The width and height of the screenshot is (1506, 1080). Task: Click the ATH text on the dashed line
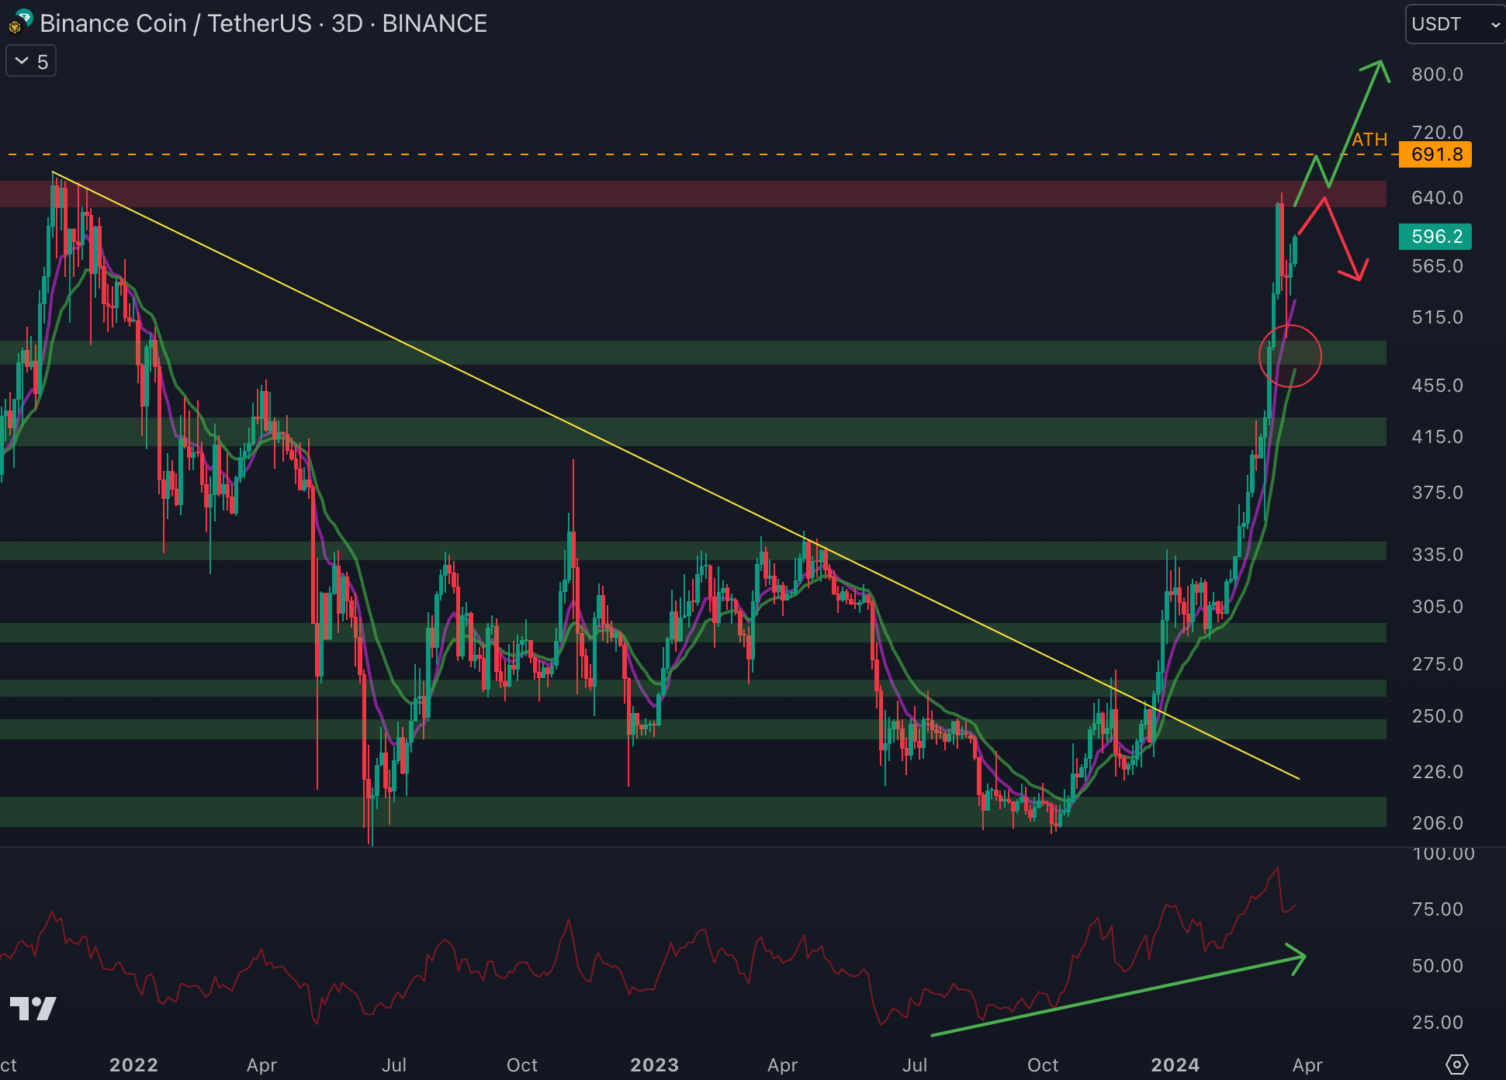(1367, 140)
